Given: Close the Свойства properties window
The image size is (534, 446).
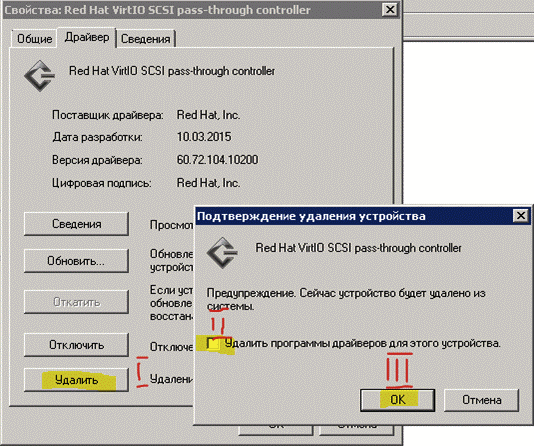Looking at the screenshot, I should point(390,9).
